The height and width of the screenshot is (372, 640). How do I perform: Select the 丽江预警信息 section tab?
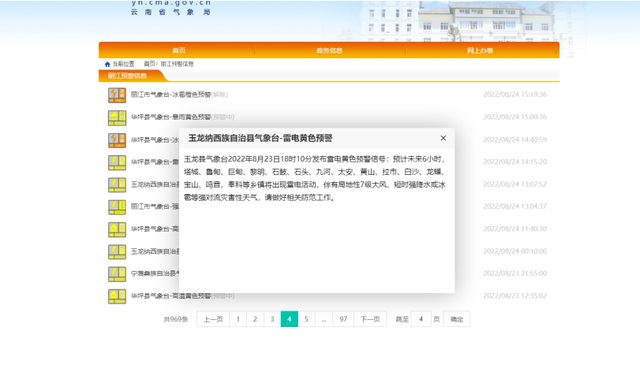pos(127,76)
